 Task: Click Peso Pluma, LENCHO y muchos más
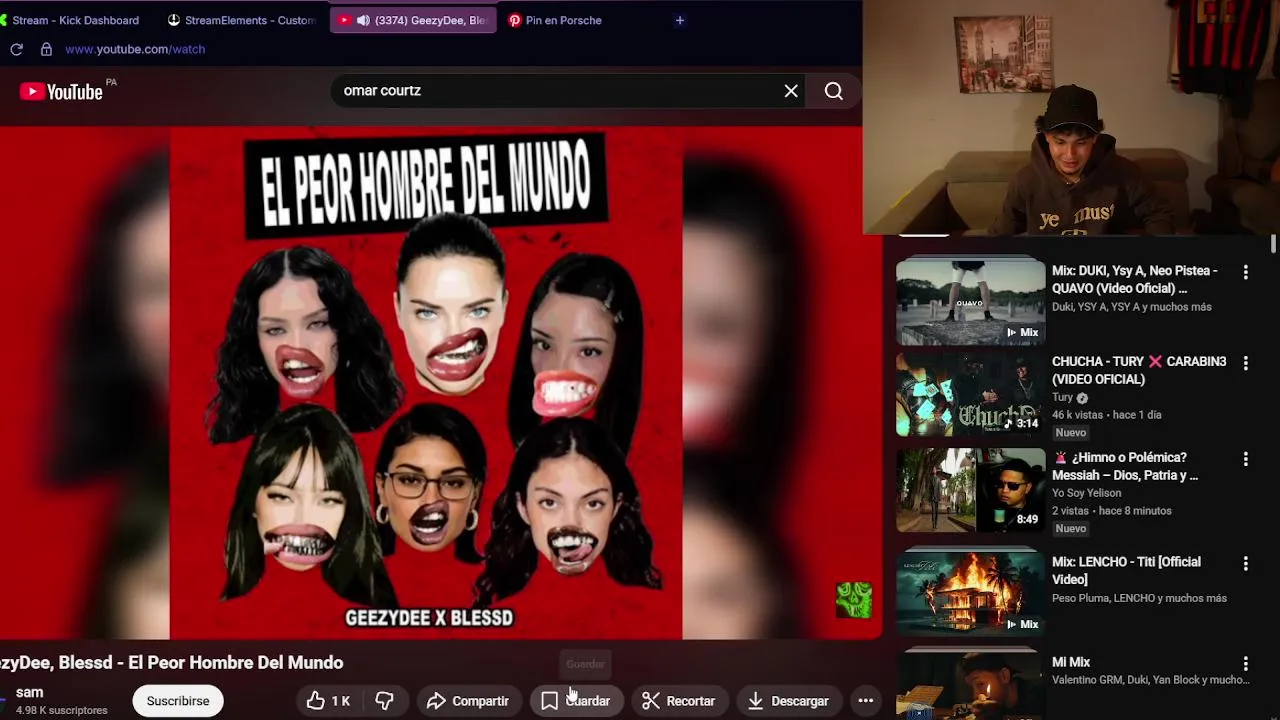pos(1139,598)
